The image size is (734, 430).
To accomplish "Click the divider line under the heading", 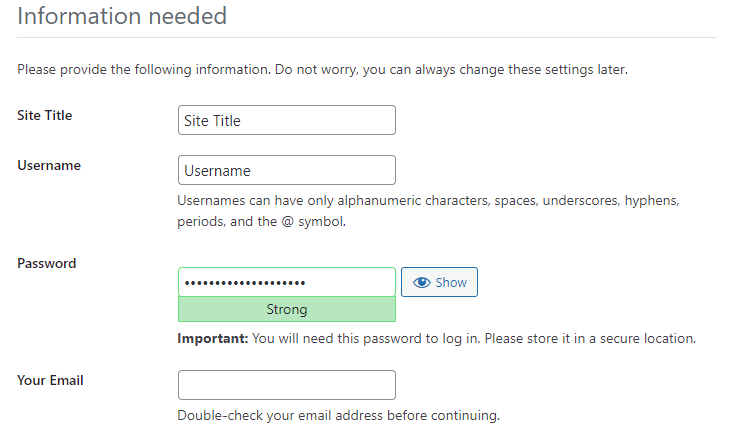I will tap(367, 38).
